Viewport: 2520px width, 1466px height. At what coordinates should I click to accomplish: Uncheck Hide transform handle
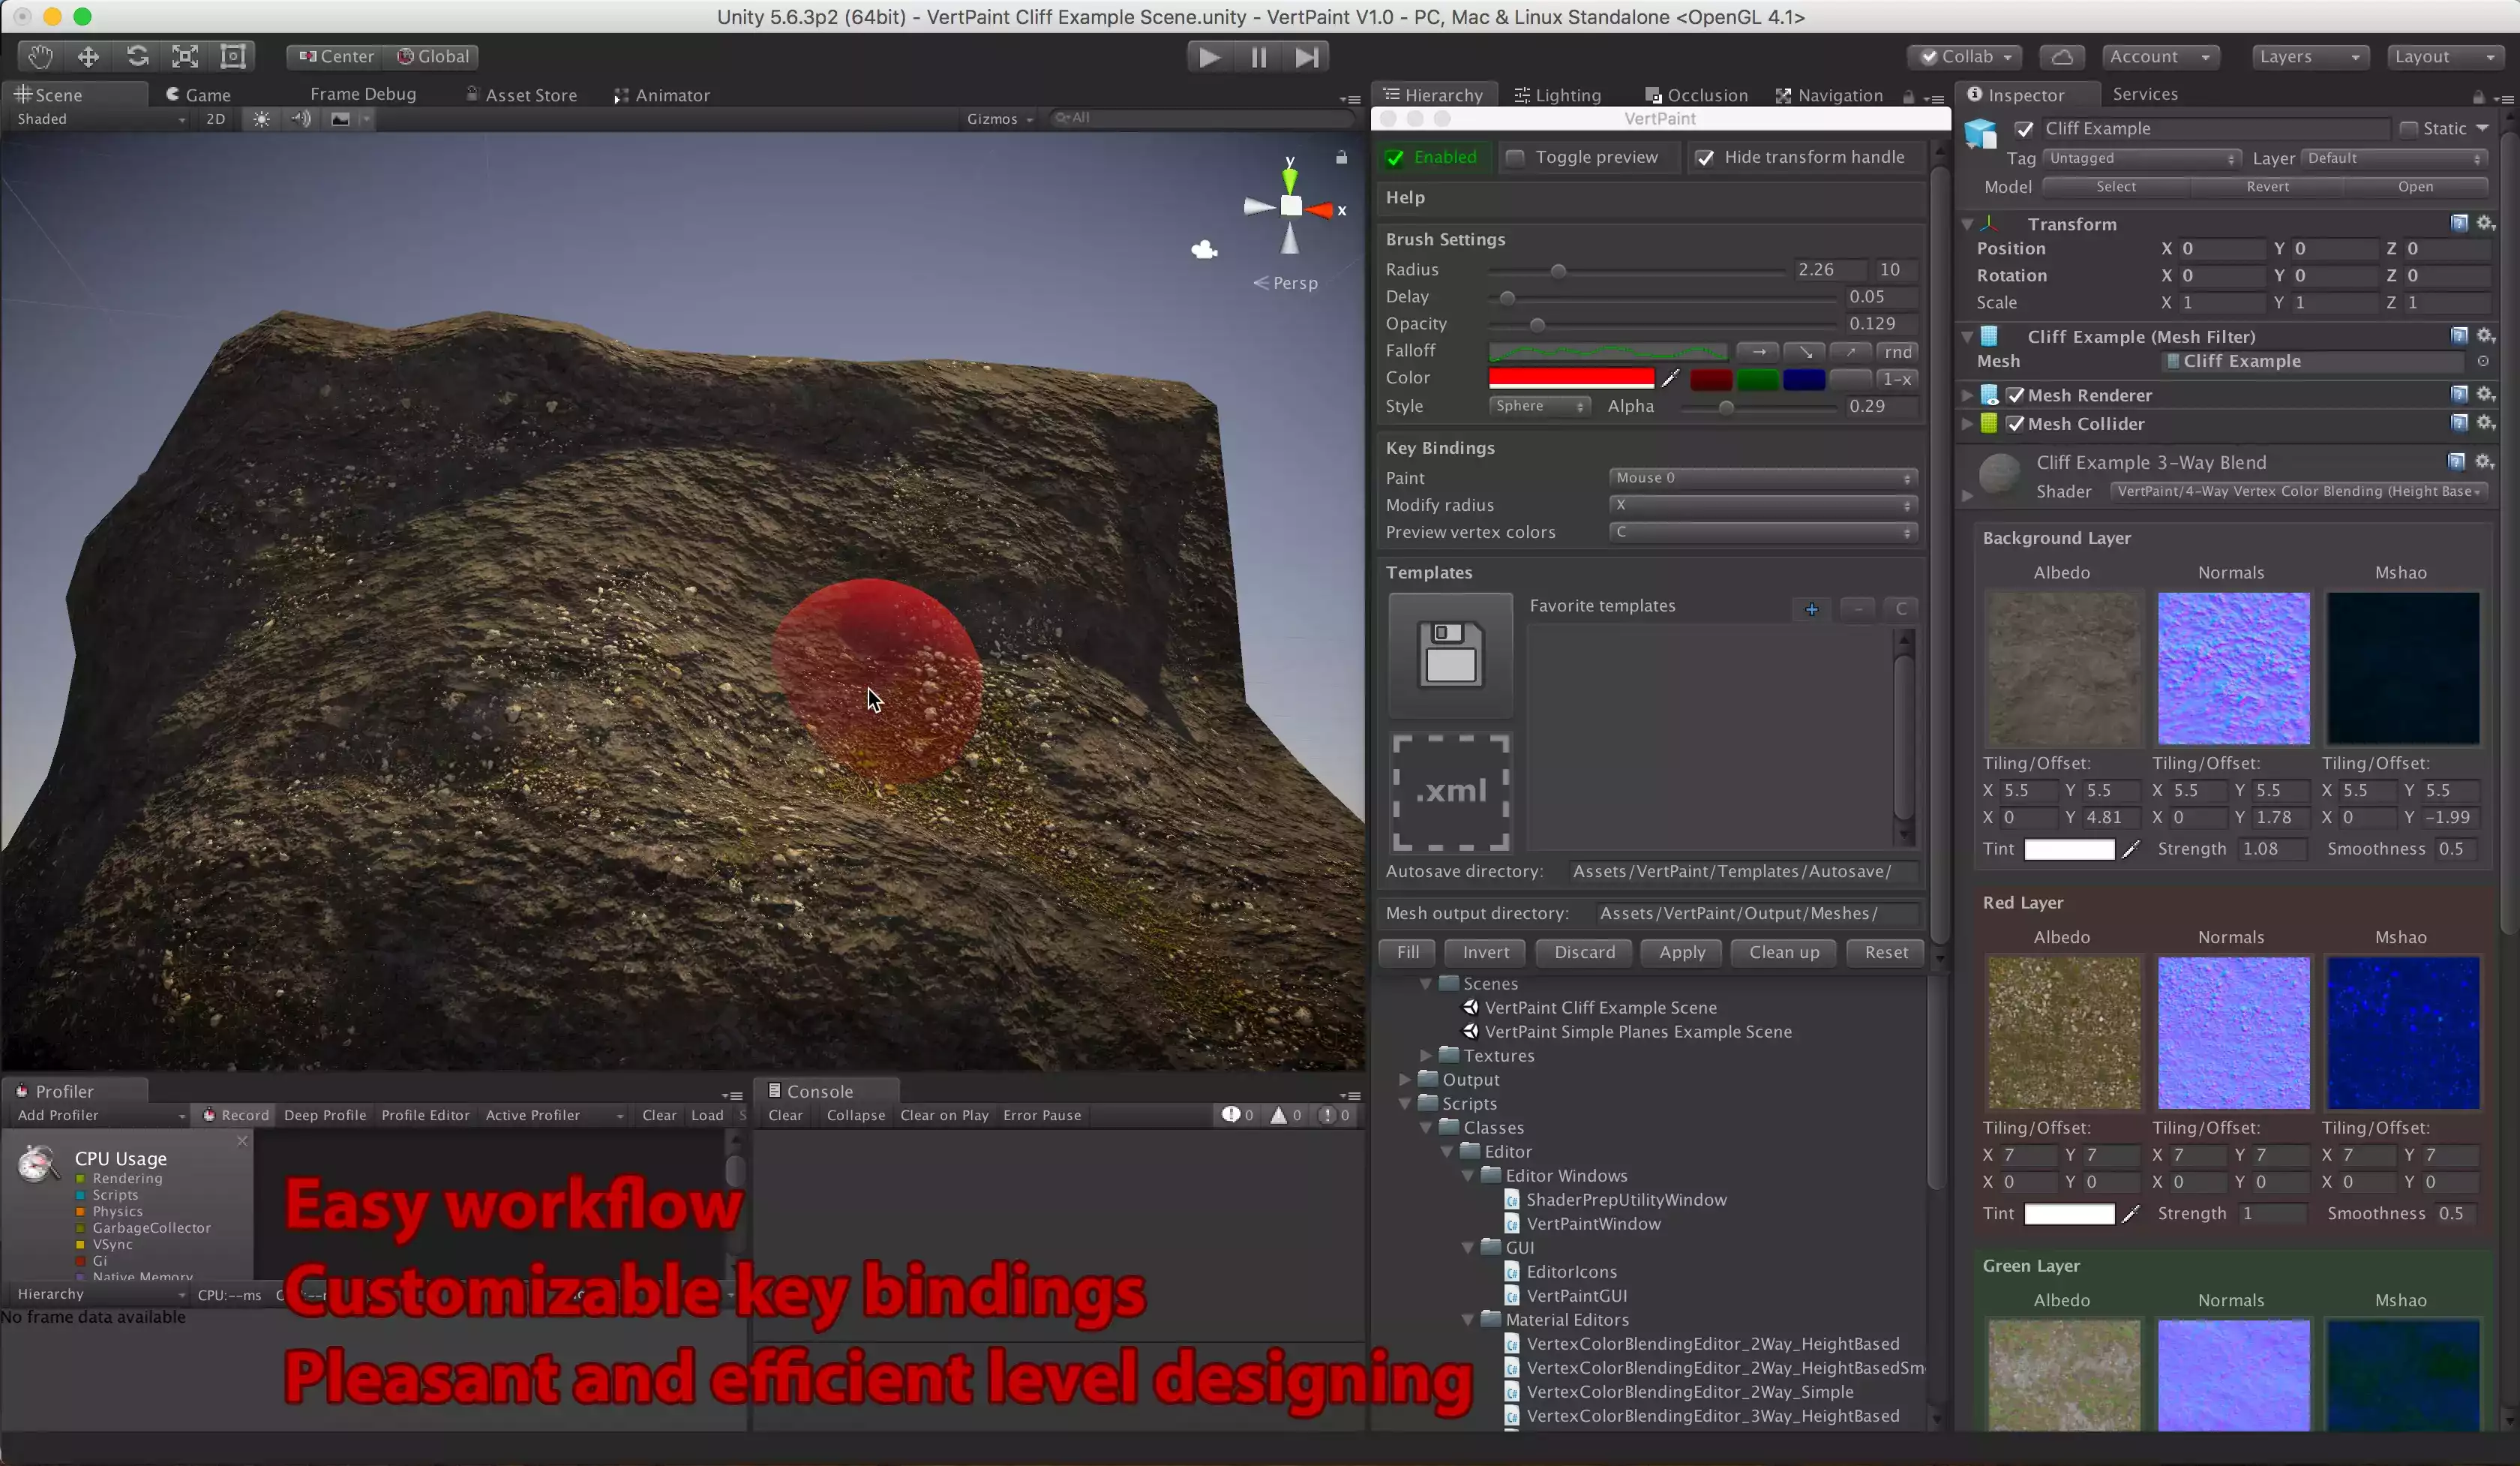1705,158
